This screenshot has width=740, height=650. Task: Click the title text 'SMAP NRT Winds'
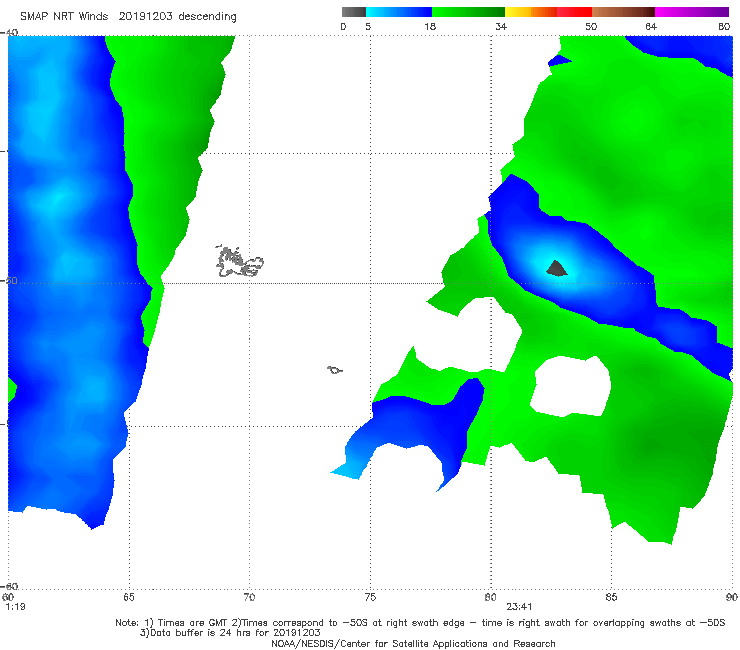pyautogui.click(x=64, y=17)
